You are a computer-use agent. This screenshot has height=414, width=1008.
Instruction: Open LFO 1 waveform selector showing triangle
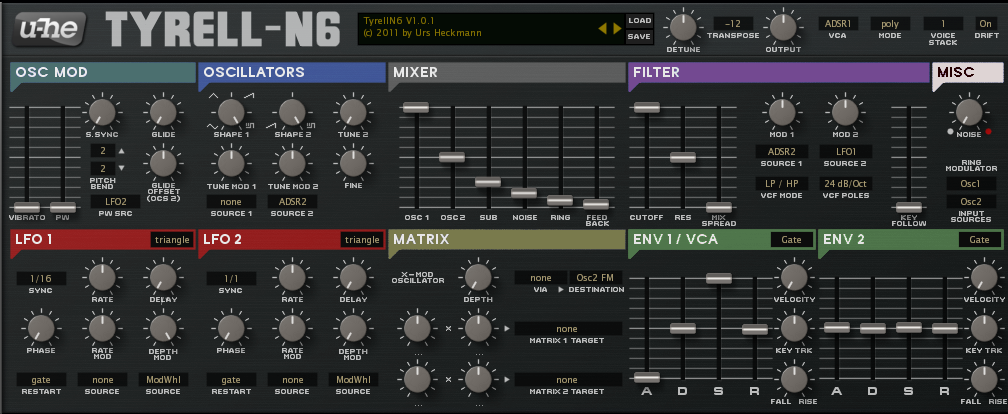coord(172,240)
